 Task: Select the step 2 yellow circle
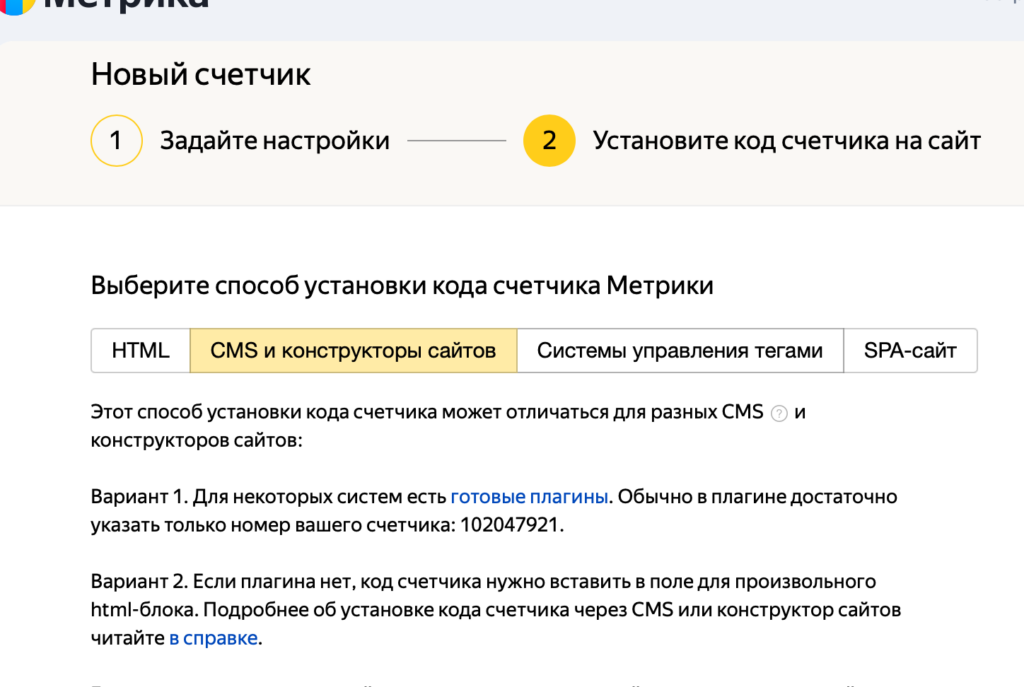pyautogui.click(x=549, y=140)
